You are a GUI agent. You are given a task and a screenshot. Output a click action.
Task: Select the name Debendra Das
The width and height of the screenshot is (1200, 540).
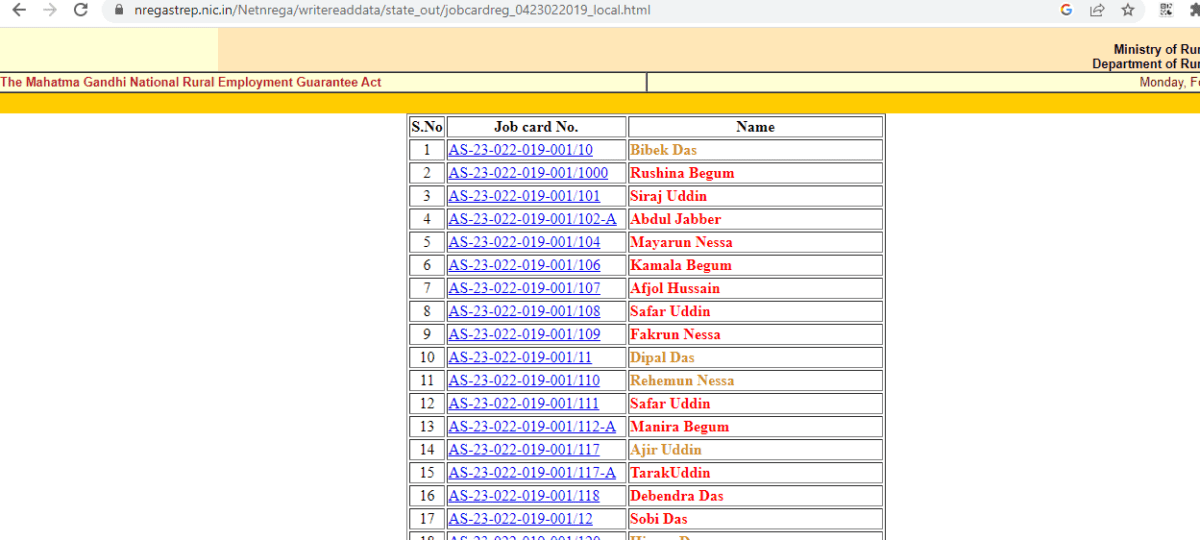coord(677,495)
